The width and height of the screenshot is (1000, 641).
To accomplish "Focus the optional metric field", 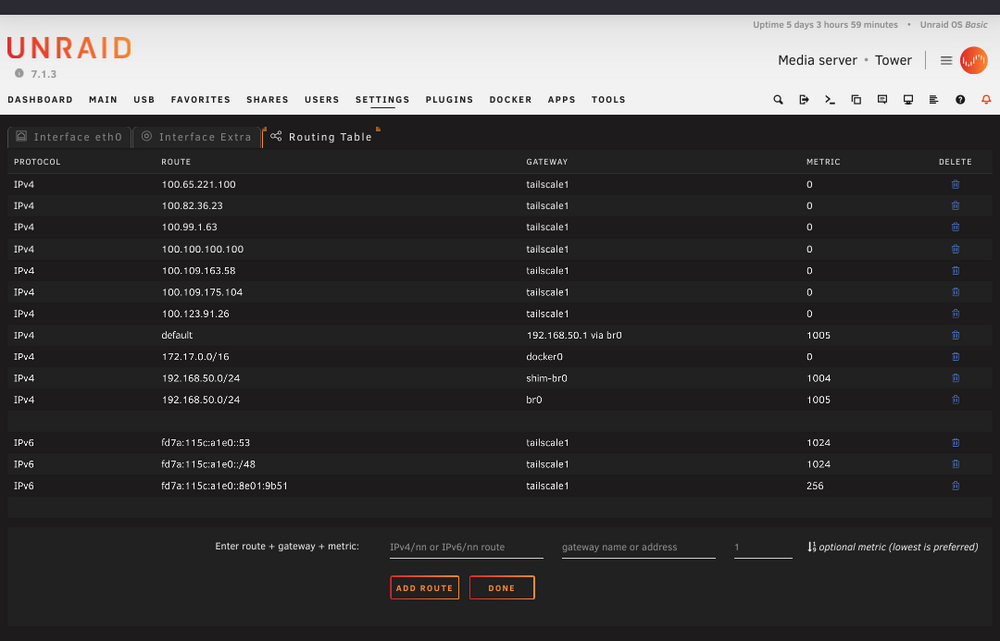I will click(x=763, y=547).
